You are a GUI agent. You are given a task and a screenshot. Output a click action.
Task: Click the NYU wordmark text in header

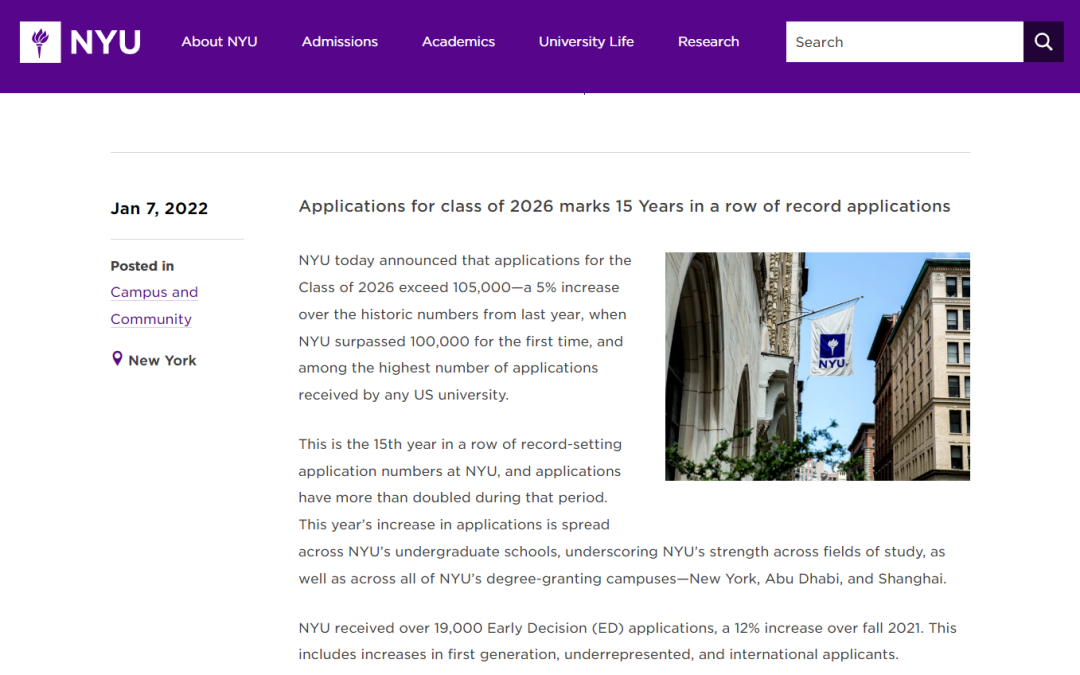(x=105, y=42)
